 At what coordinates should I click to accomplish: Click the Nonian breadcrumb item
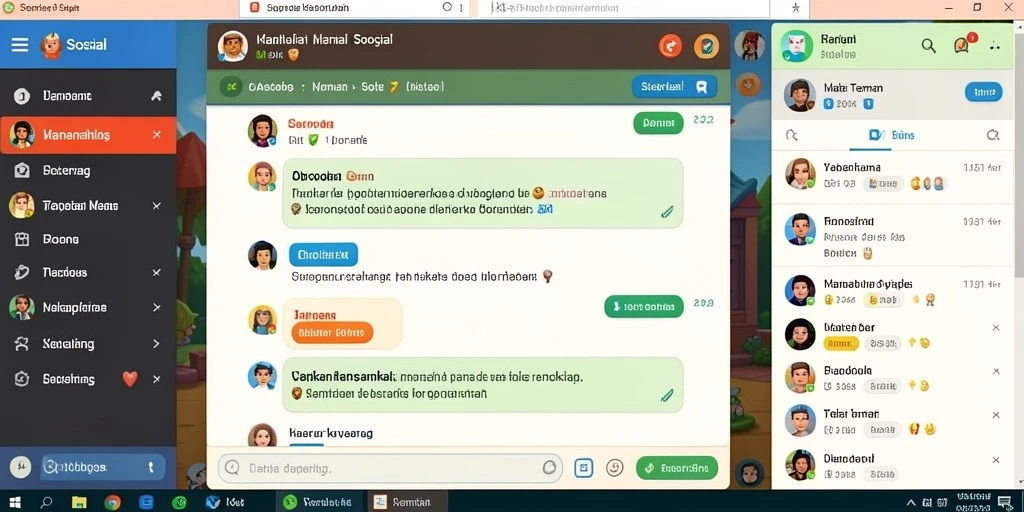tap(329, 86)
